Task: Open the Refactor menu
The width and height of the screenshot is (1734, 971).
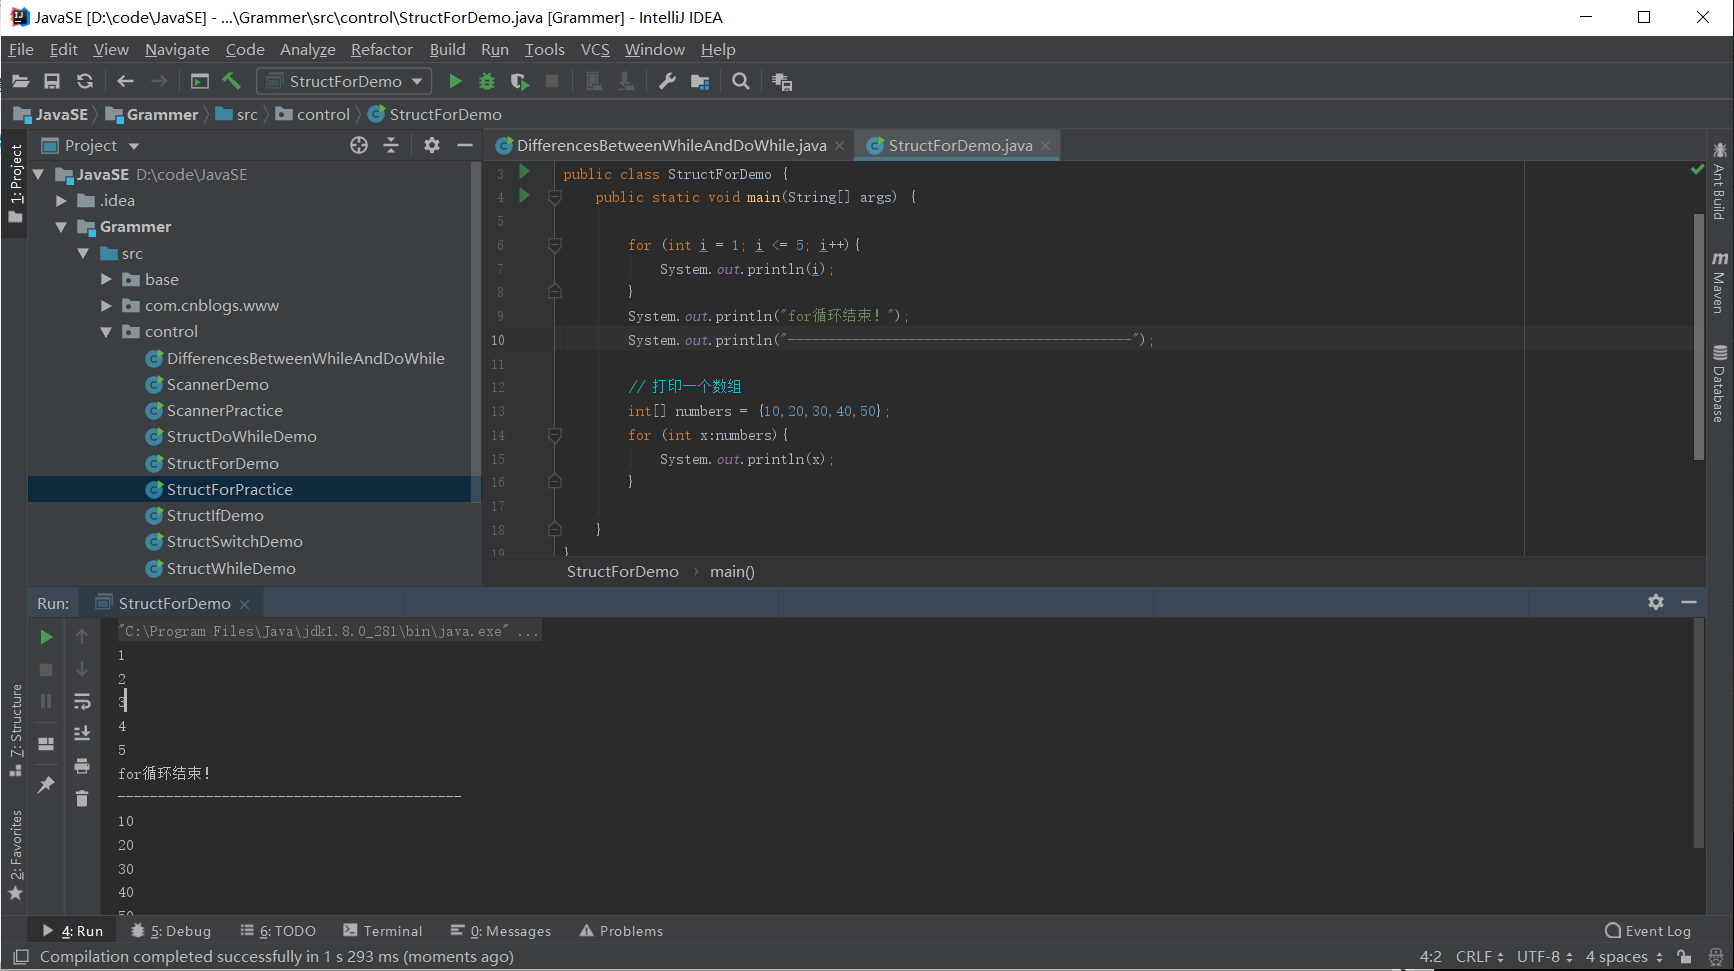Action: (x=381, y=49)
